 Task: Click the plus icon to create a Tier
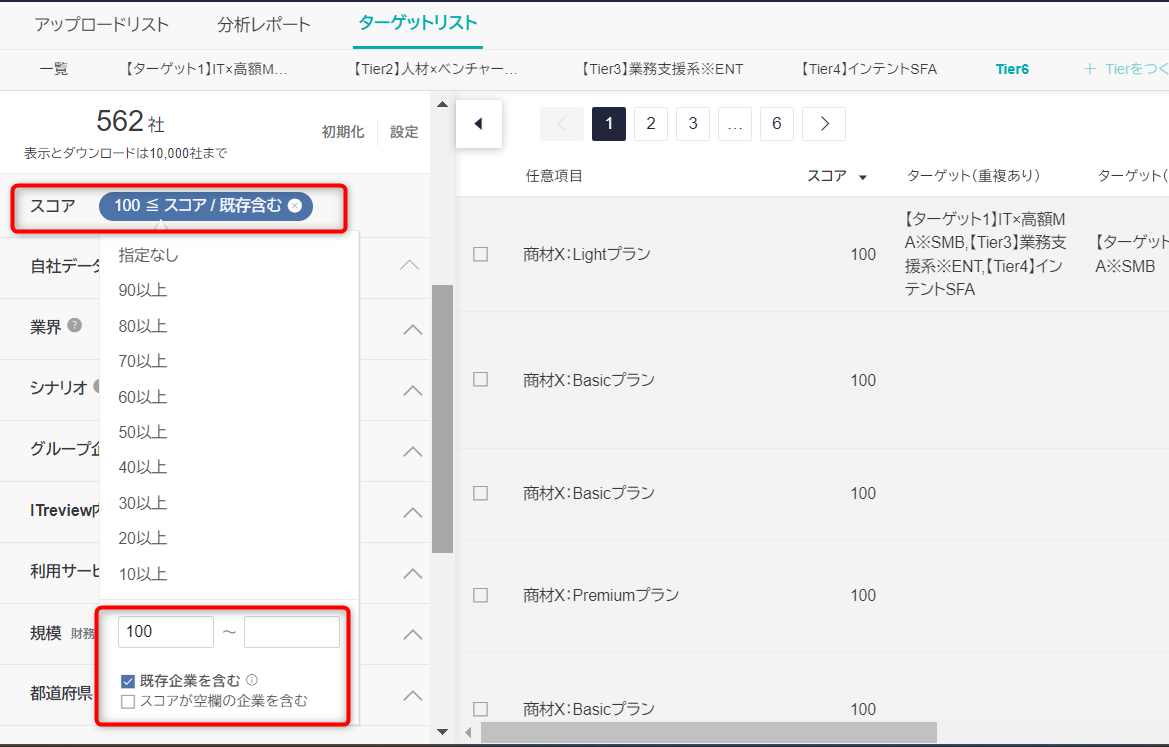point(1090,69)
